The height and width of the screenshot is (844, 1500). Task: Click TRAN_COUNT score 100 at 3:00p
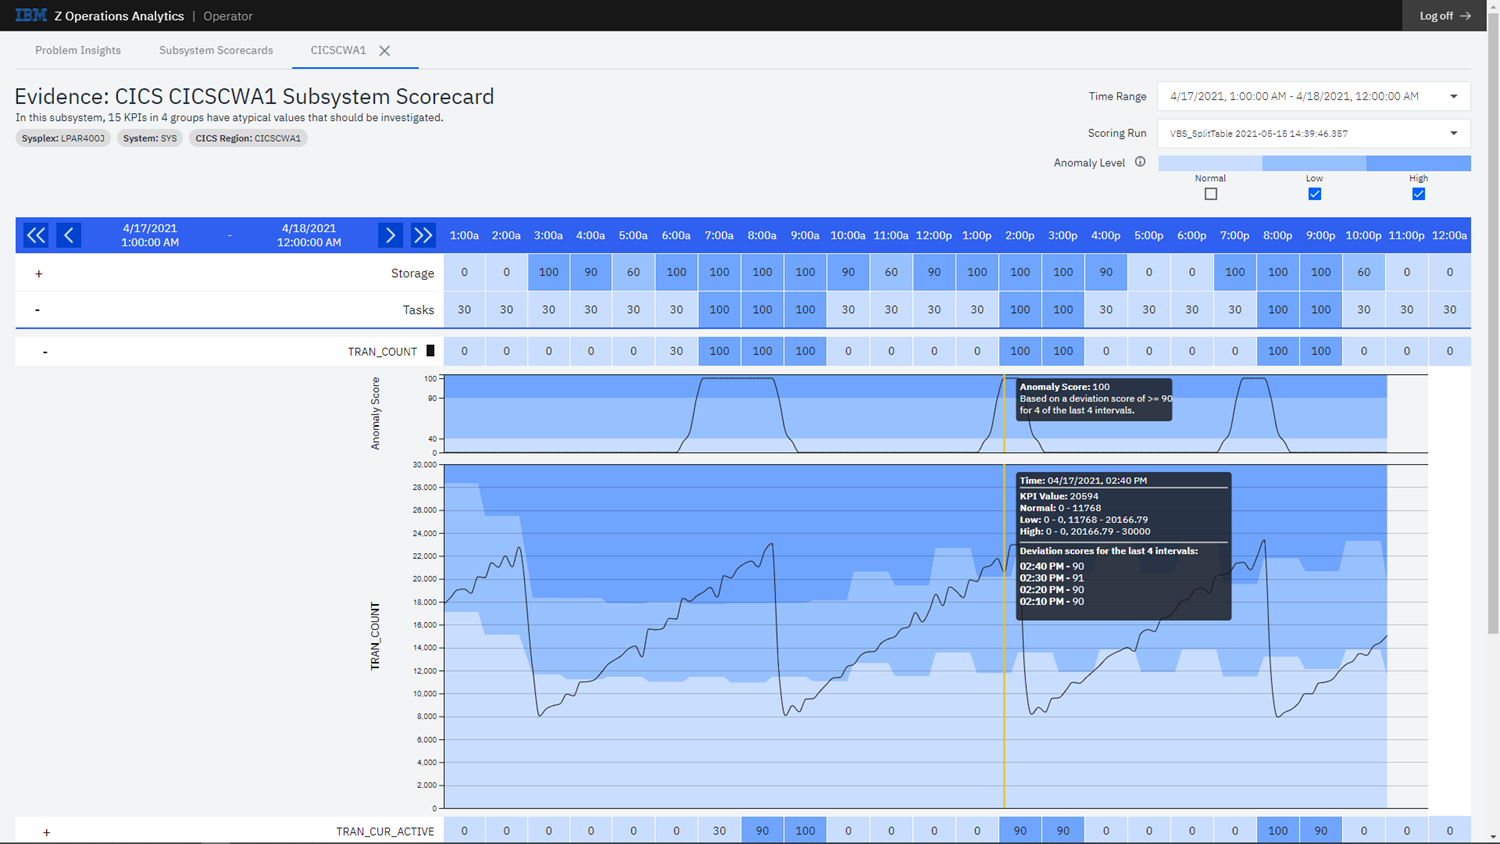[x=1063, y=351]
